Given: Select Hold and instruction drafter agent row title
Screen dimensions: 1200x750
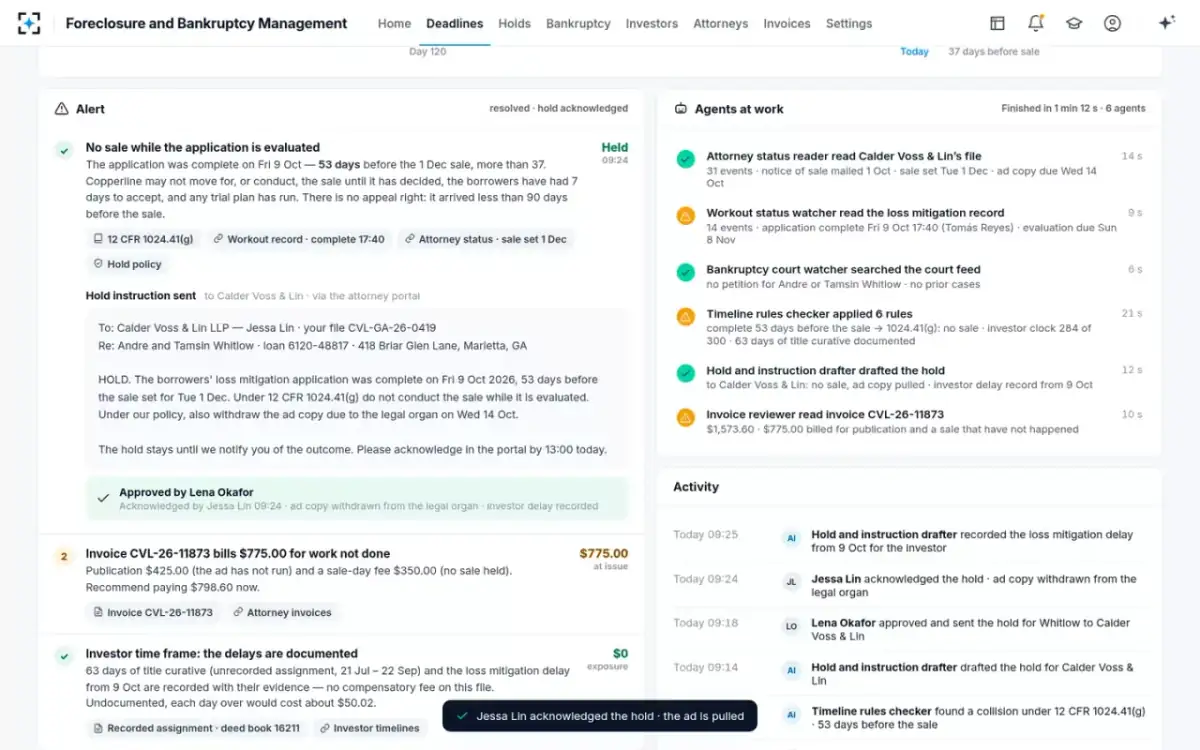Looking at the screenshot, I should 826,370.
